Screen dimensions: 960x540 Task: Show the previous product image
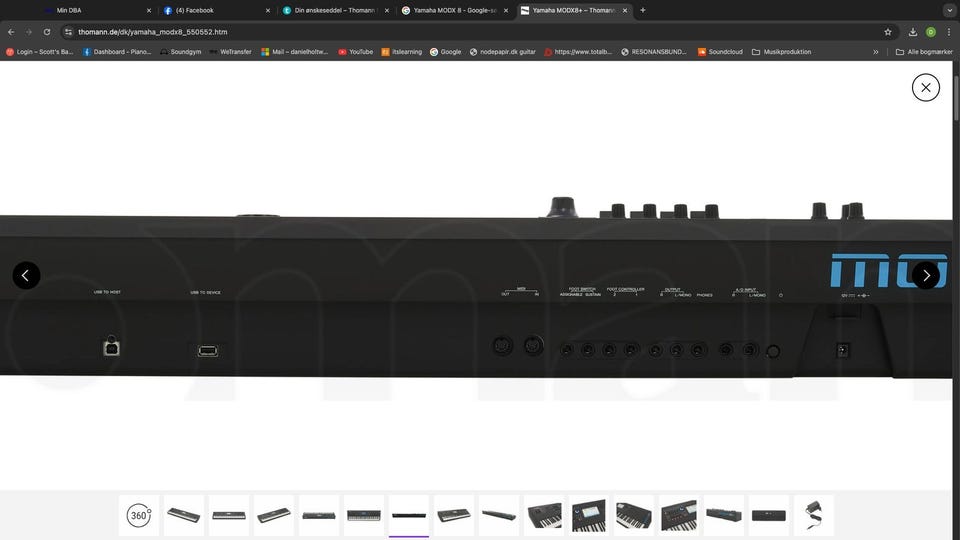[26, 276]
